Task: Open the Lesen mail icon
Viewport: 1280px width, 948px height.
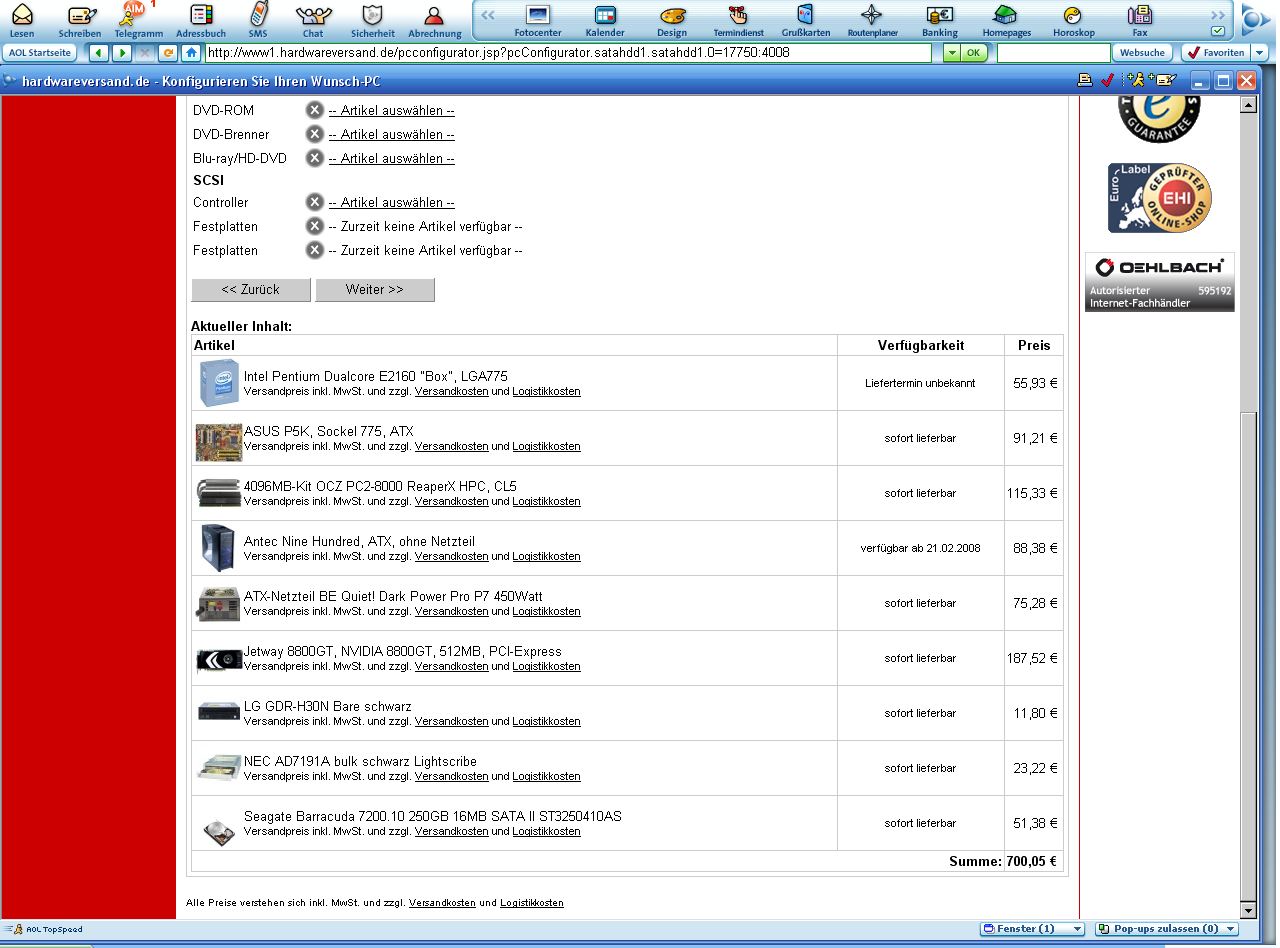Action: (x=21, y=19)
